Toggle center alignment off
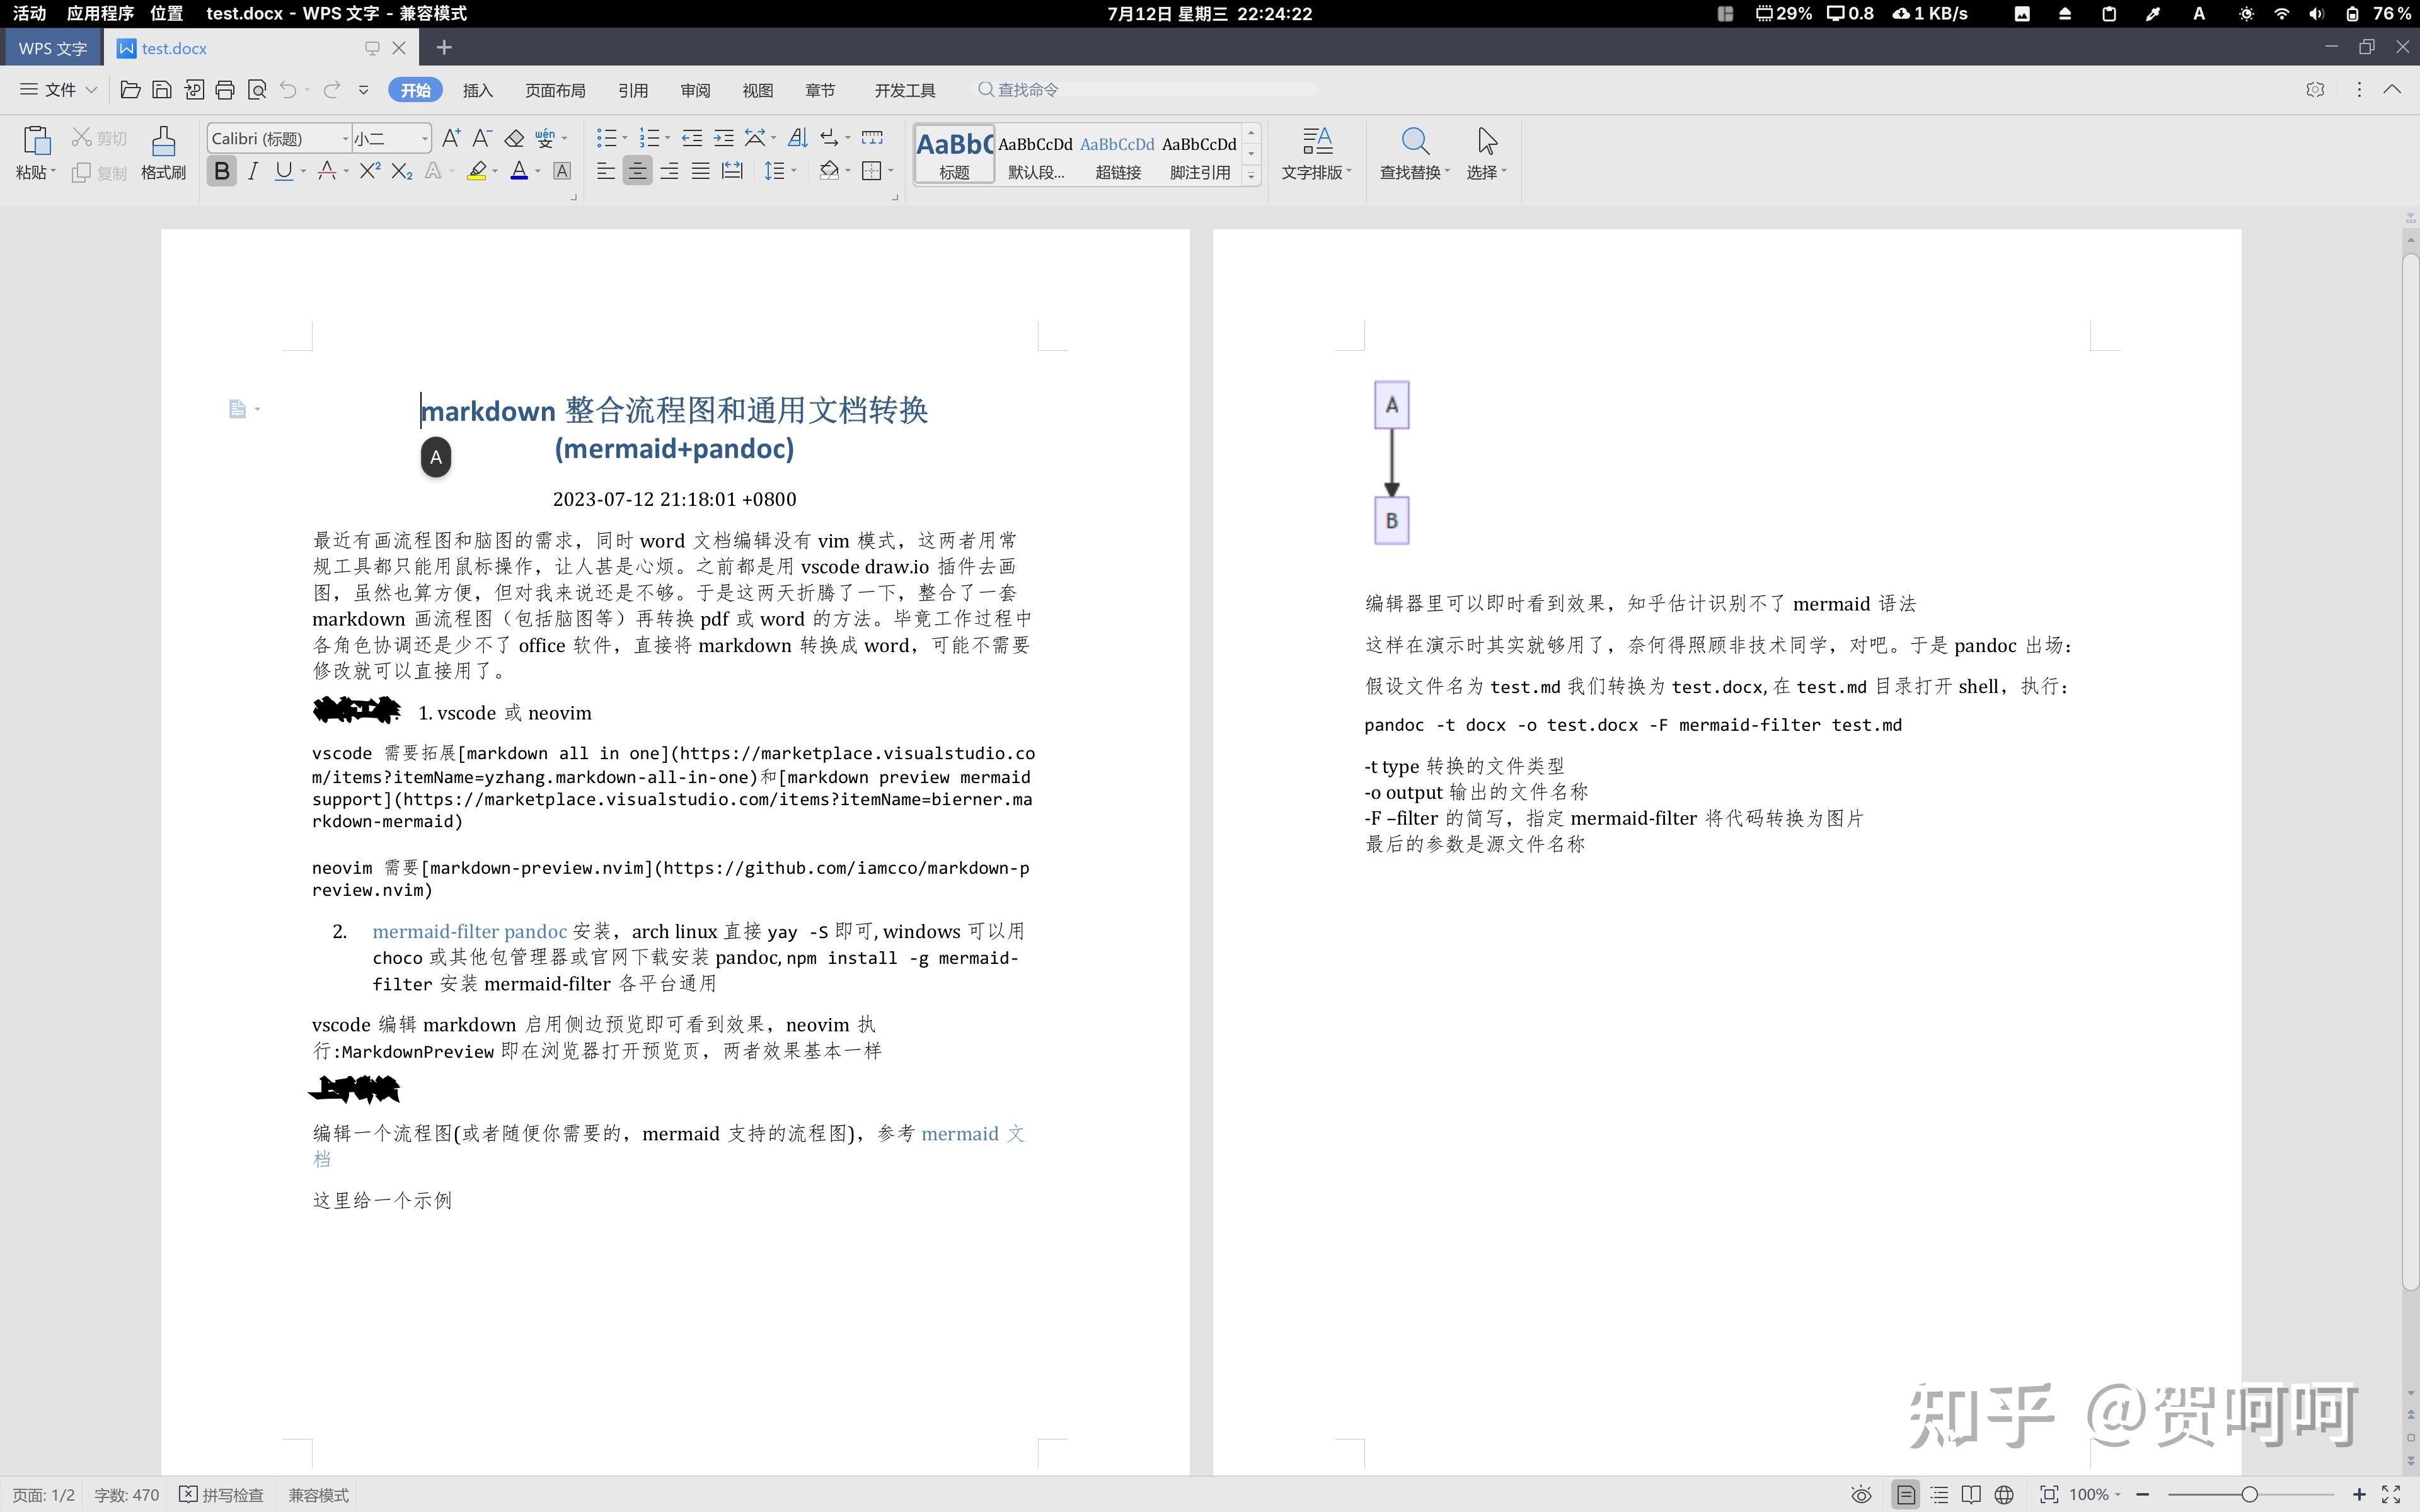This screenshot has height=1512, width=2420. pos(637,171)
